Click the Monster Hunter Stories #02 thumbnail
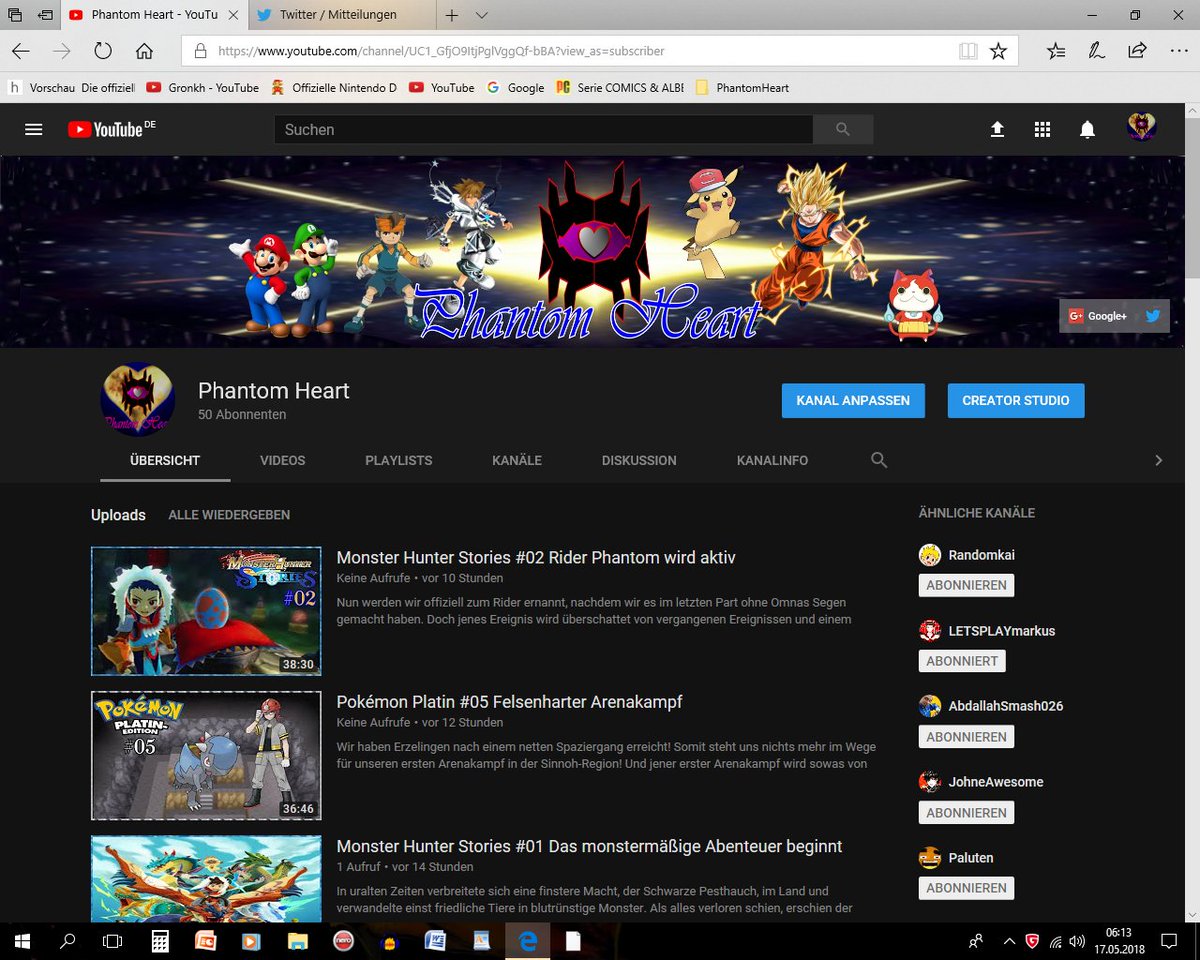 206,611
